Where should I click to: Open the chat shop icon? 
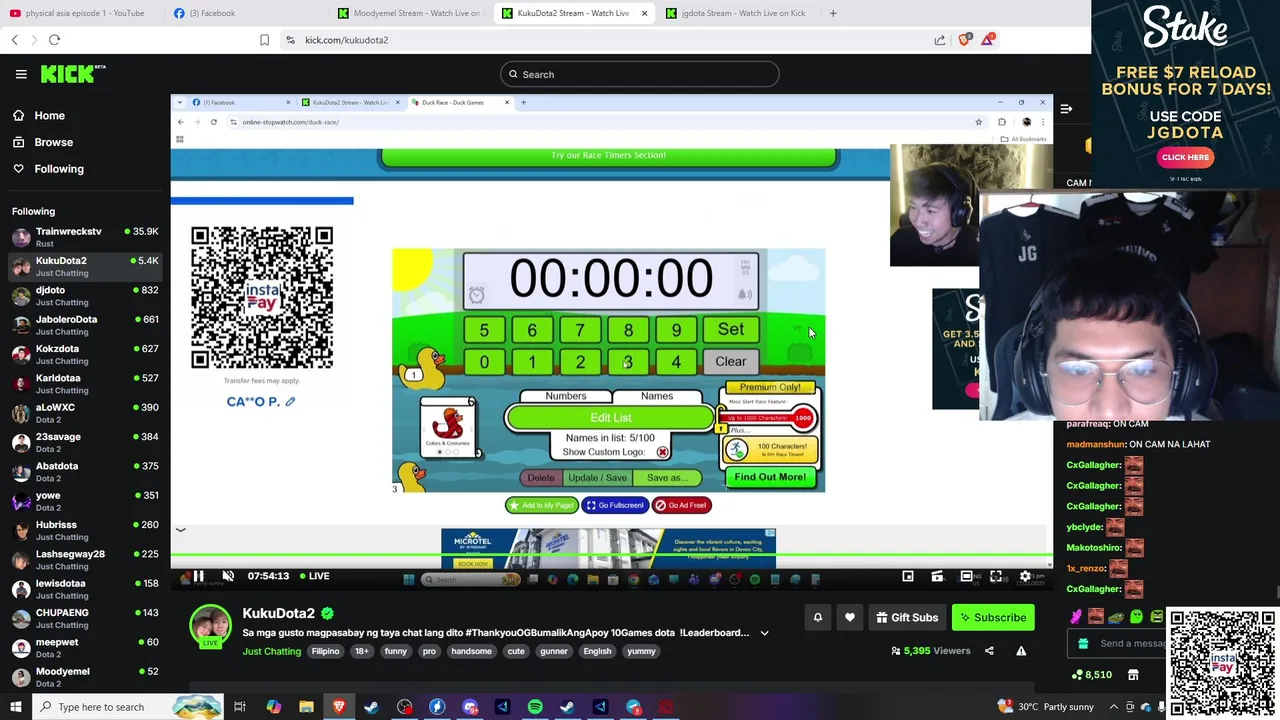1133,675
